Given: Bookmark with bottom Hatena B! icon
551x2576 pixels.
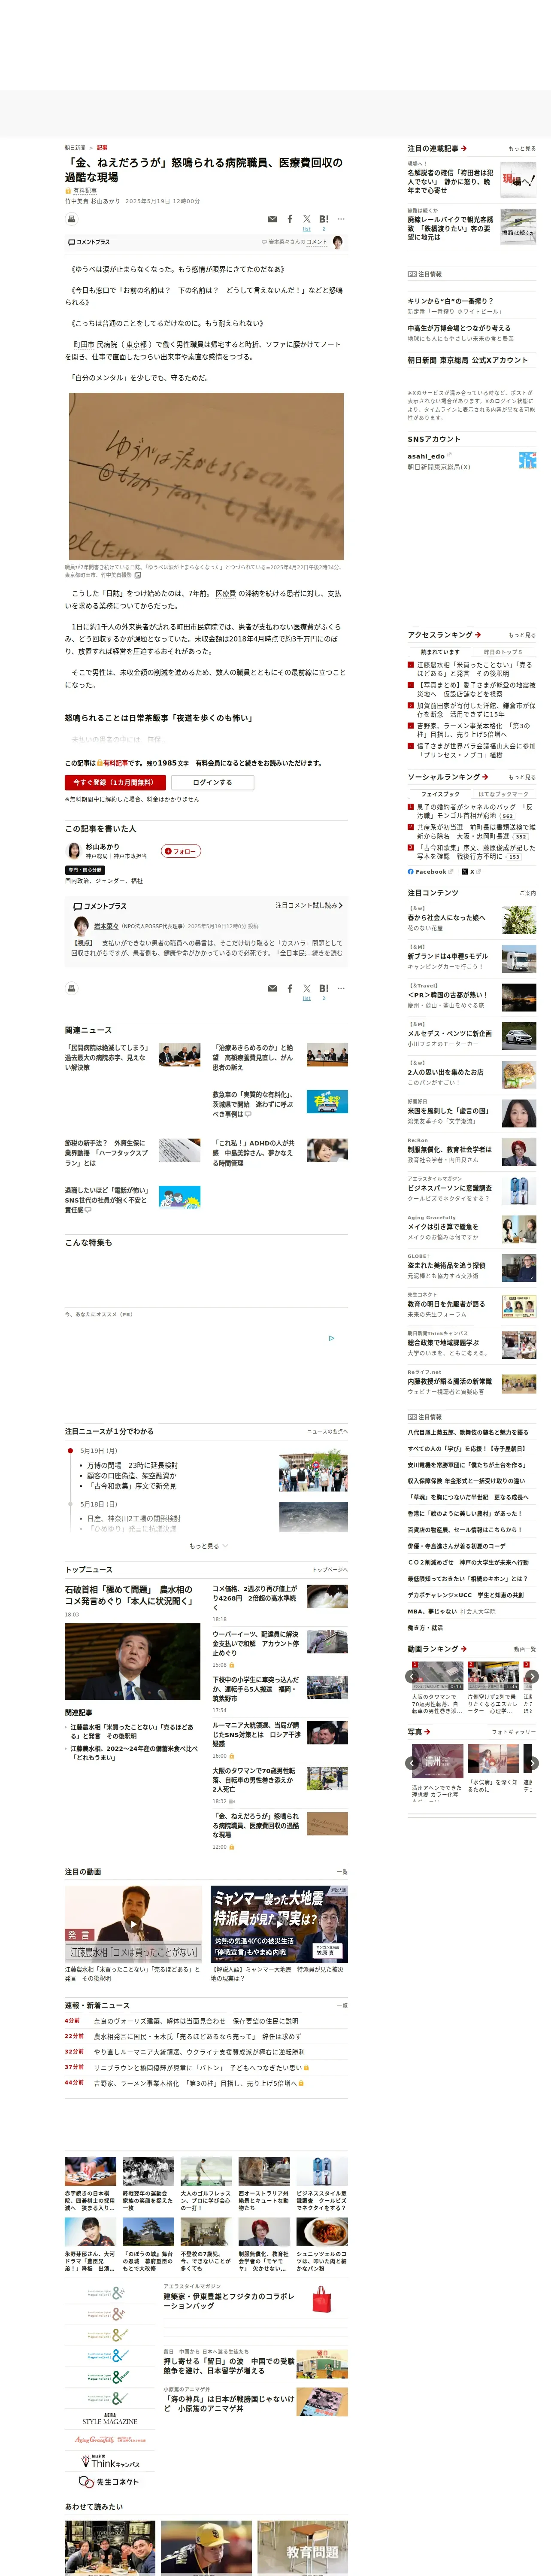Looking at the screenshot, I should [324, 988].
